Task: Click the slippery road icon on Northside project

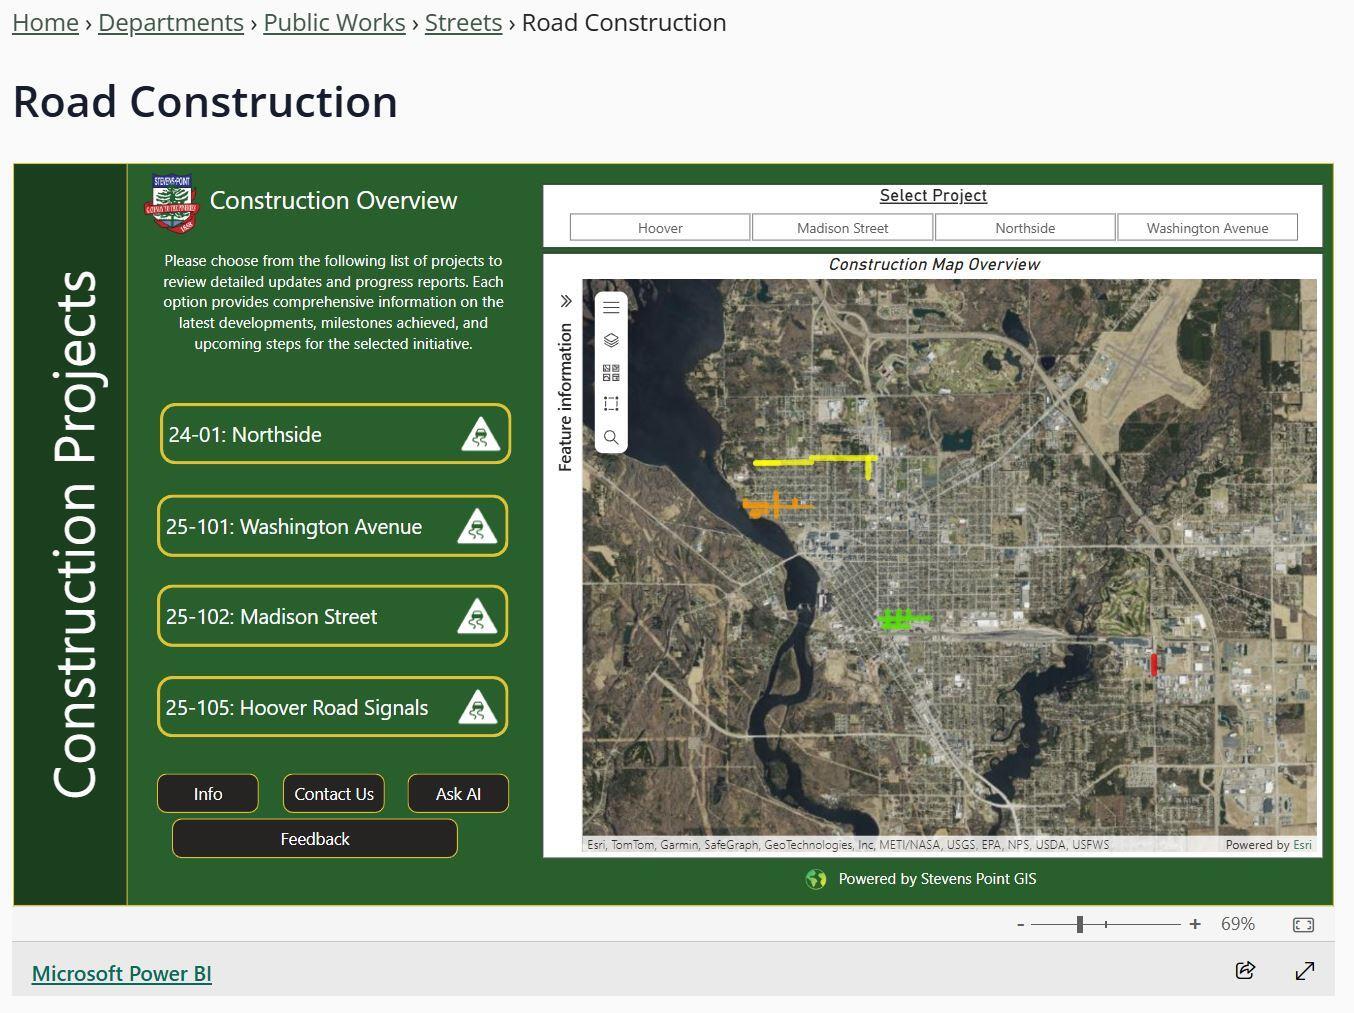Action: (x=481, y=434)
